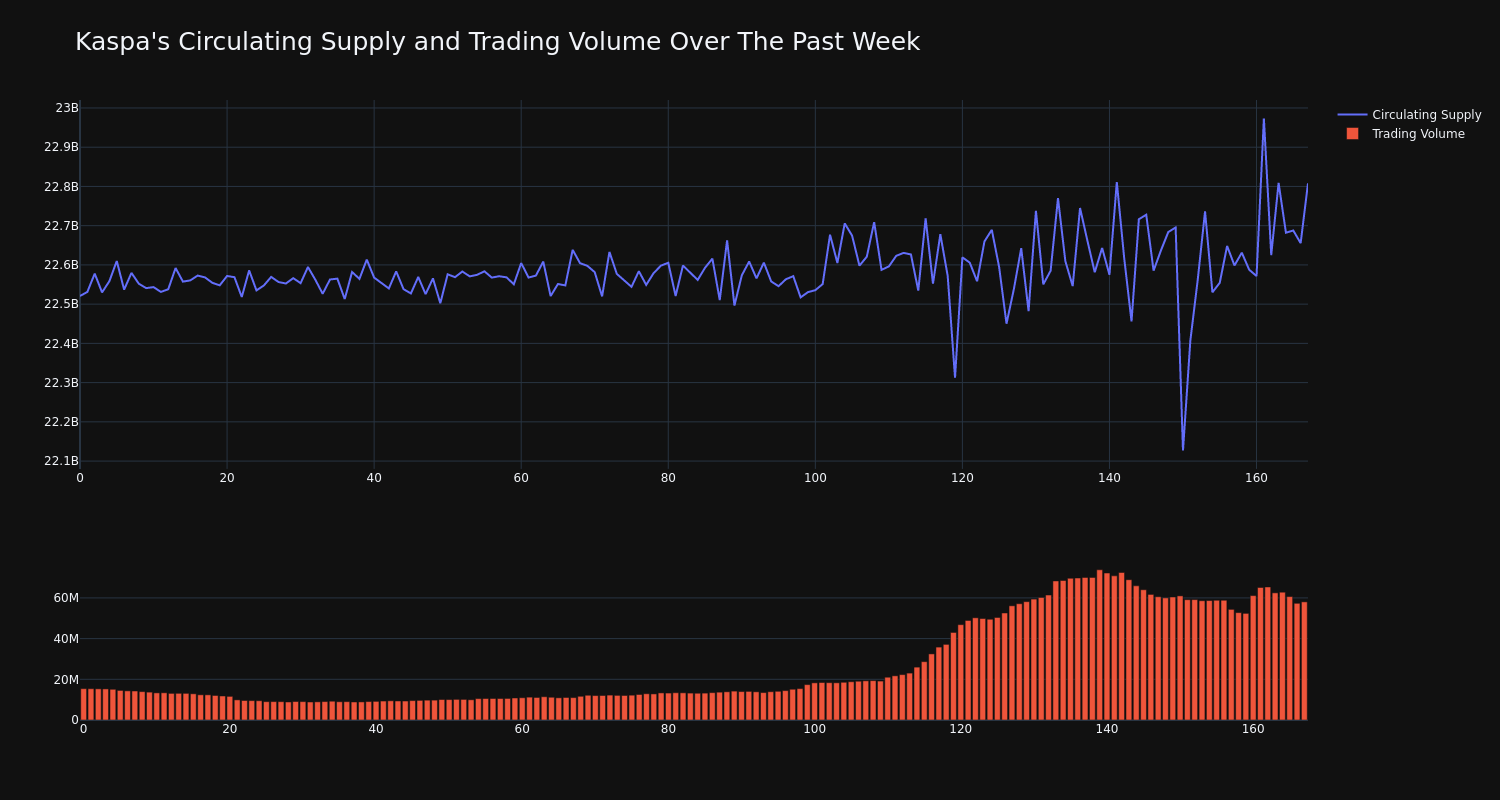Click the 22.8B y-axis label
The image size is (1500, 800).
click(61, 187)
